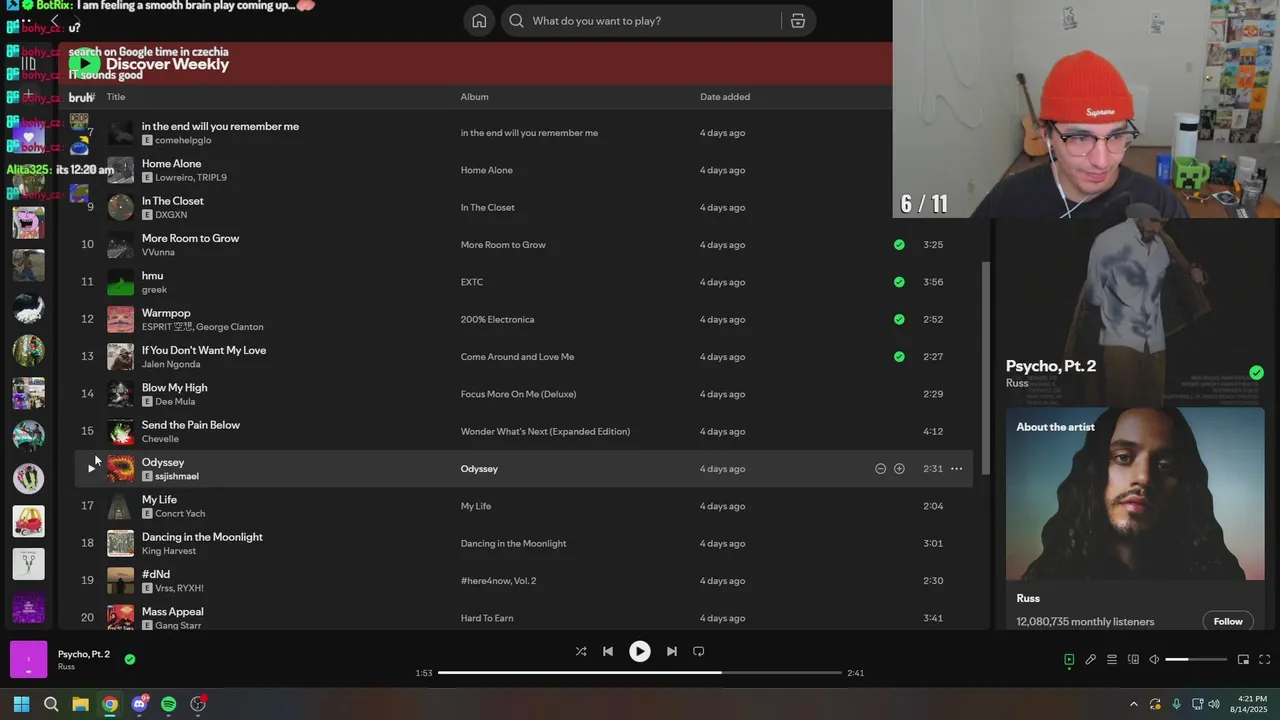Switch to Chrome in taskbar
Viewport: 1280px width, 720px height.
[x=110, y=704]
